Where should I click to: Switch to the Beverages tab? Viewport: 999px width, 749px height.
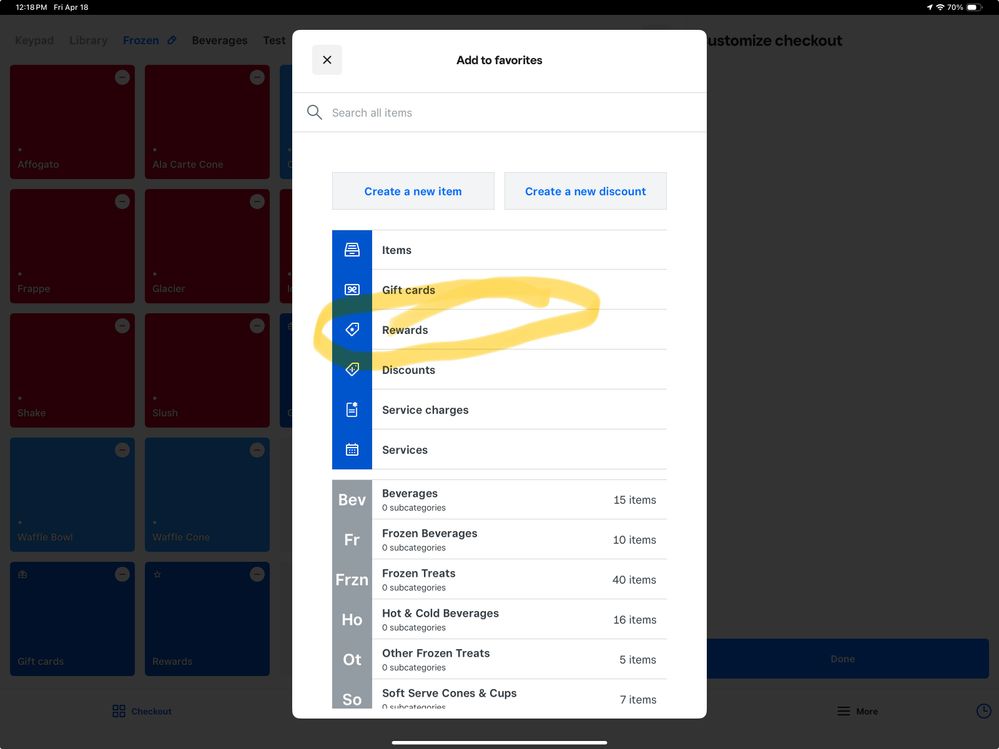click(219, 41)
